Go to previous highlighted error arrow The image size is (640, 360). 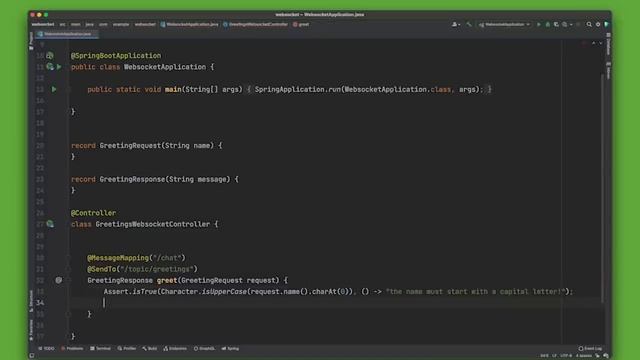(x=593, y=43)
